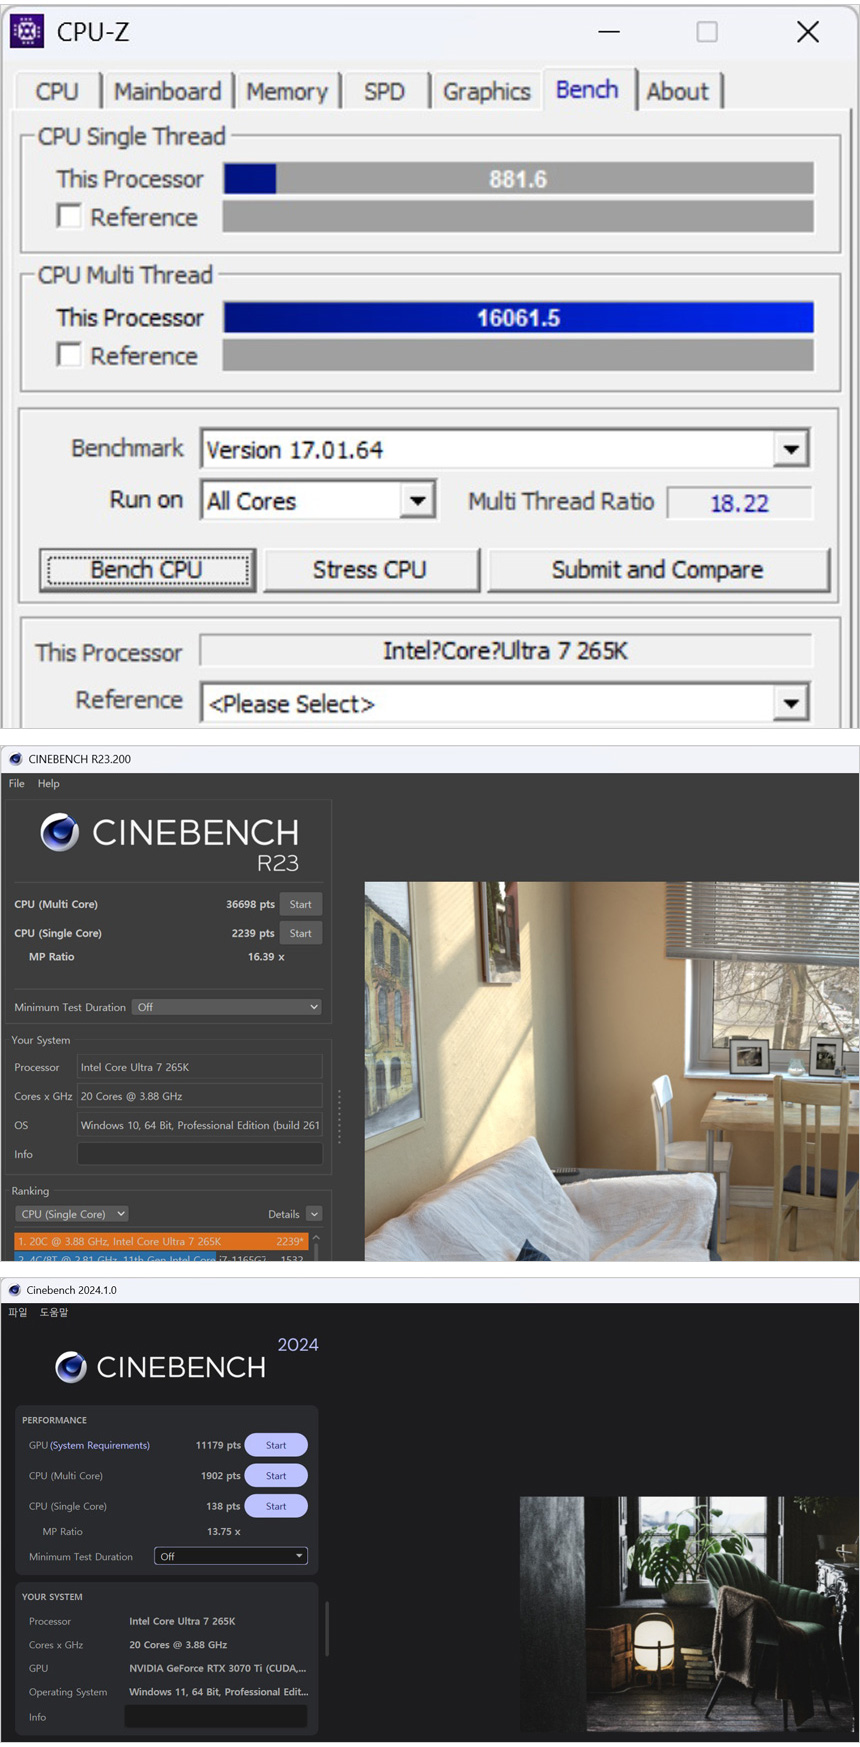This screenshot has height=1747, width=860.
Task: Switch to the Mainboard tab
Action: (167, 92)
